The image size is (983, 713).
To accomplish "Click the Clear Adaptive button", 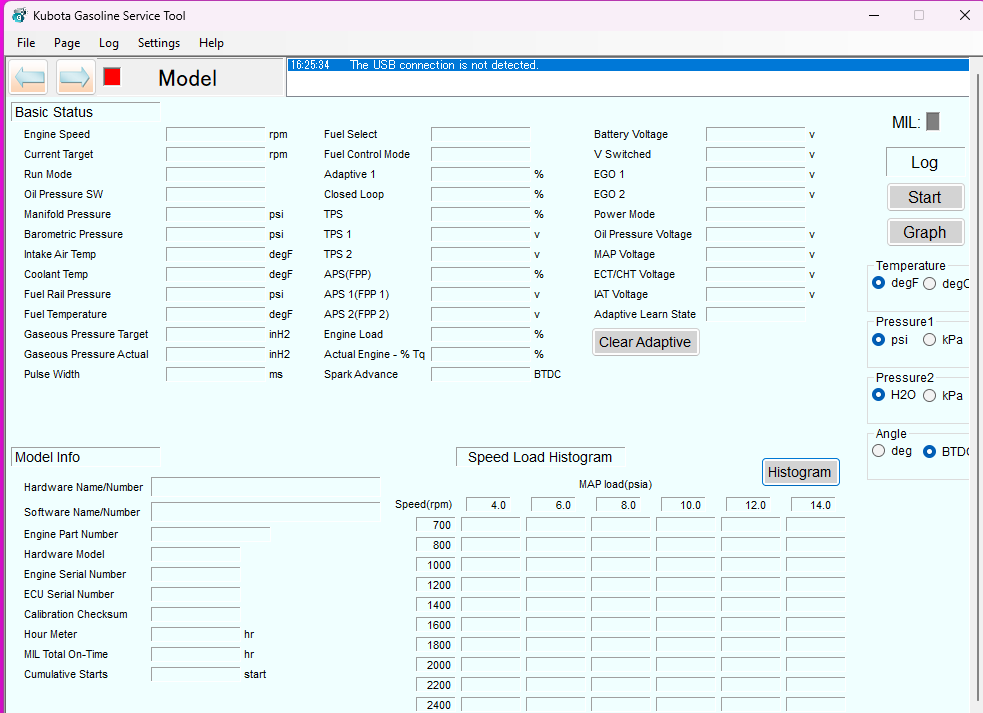I will click(x=645, y=342).
